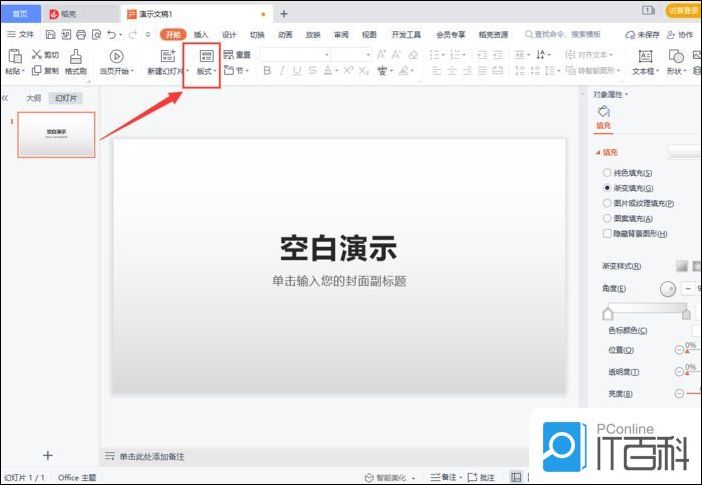
Task: Click the Print icon in quick access toolbar
Action: [x=81, y=34]
